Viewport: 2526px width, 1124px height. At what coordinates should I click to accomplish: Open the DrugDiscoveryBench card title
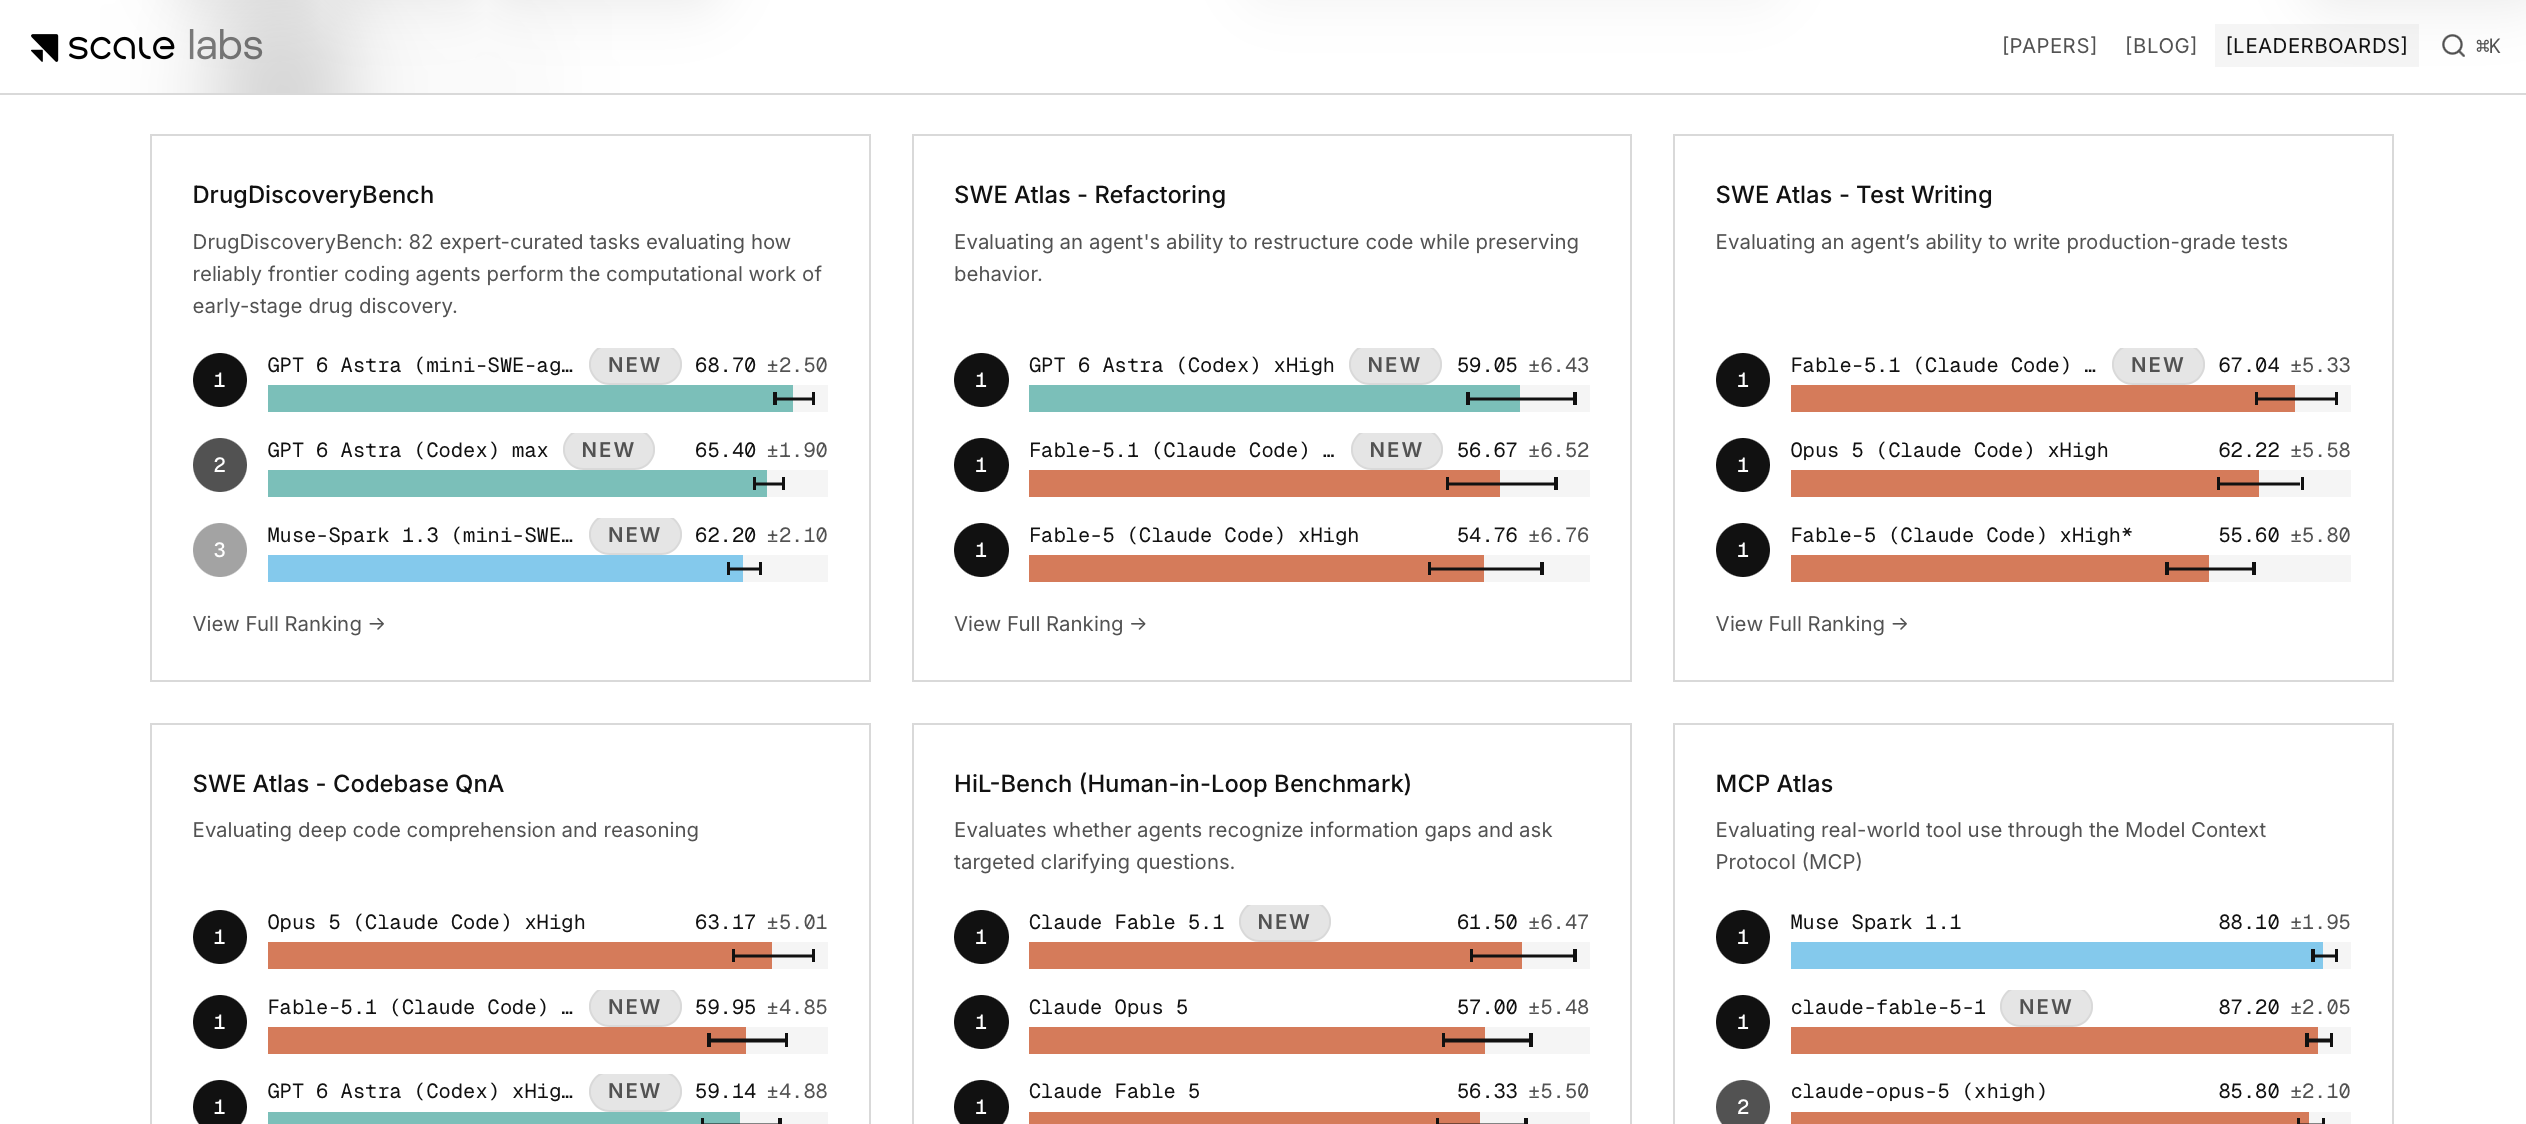pos(313,195)
